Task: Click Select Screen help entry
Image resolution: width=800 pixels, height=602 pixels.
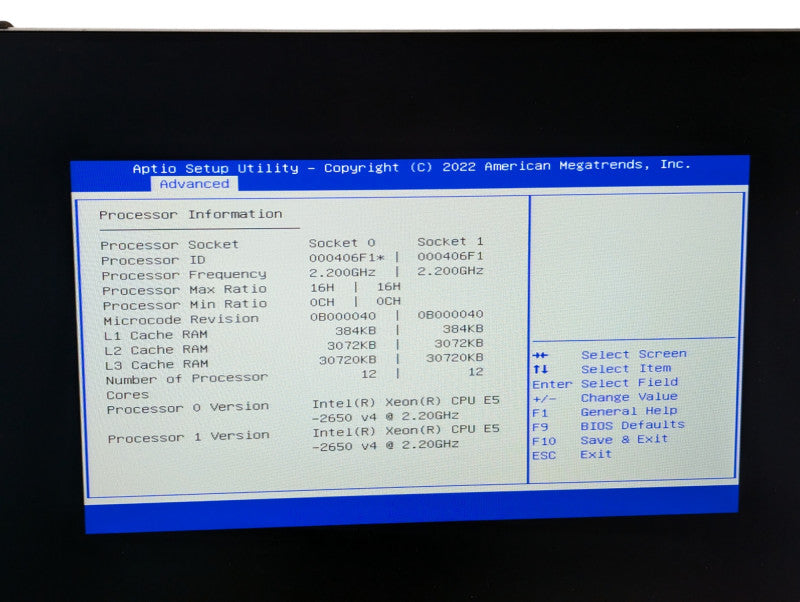Action: tap(609, 354)
